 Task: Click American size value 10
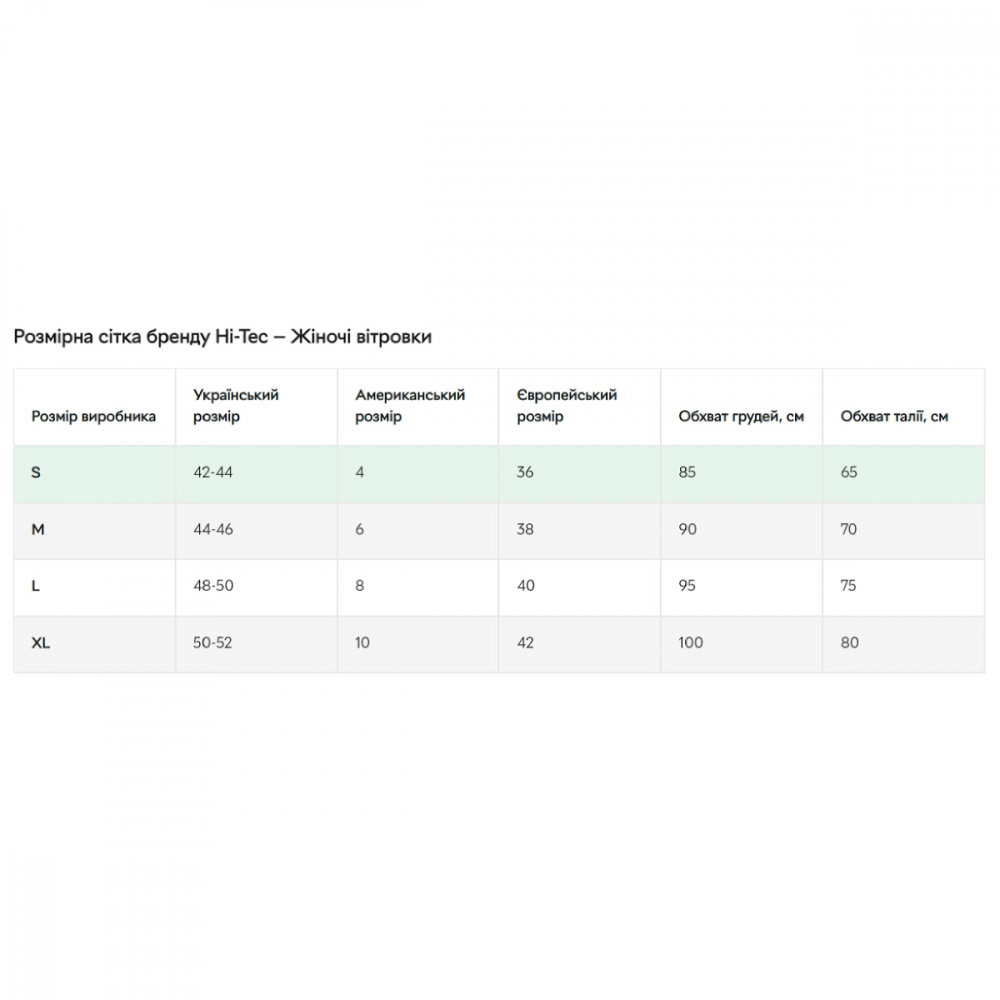[x=362, y=643]
